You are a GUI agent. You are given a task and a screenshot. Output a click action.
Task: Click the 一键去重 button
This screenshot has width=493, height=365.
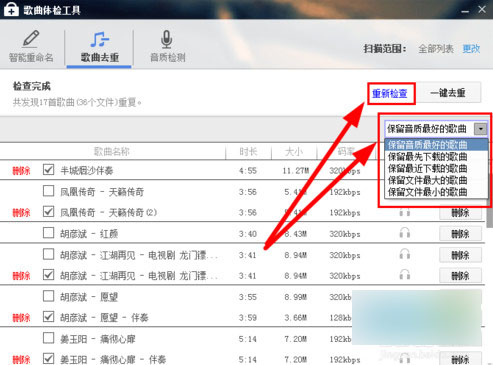(x=448, y=93)
